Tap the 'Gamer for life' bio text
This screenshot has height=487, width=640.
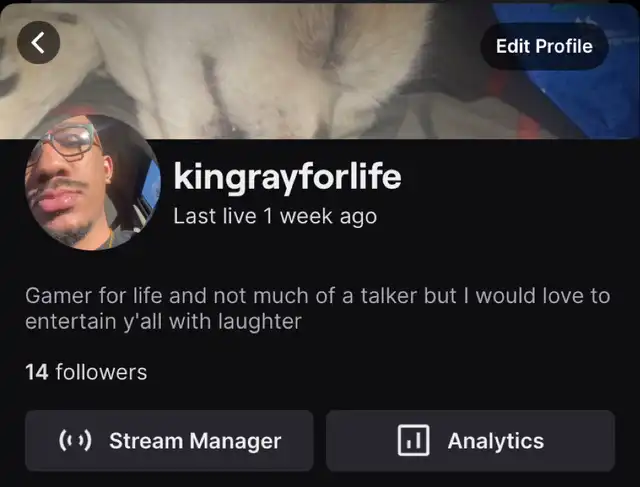click(x=318, y=308)
